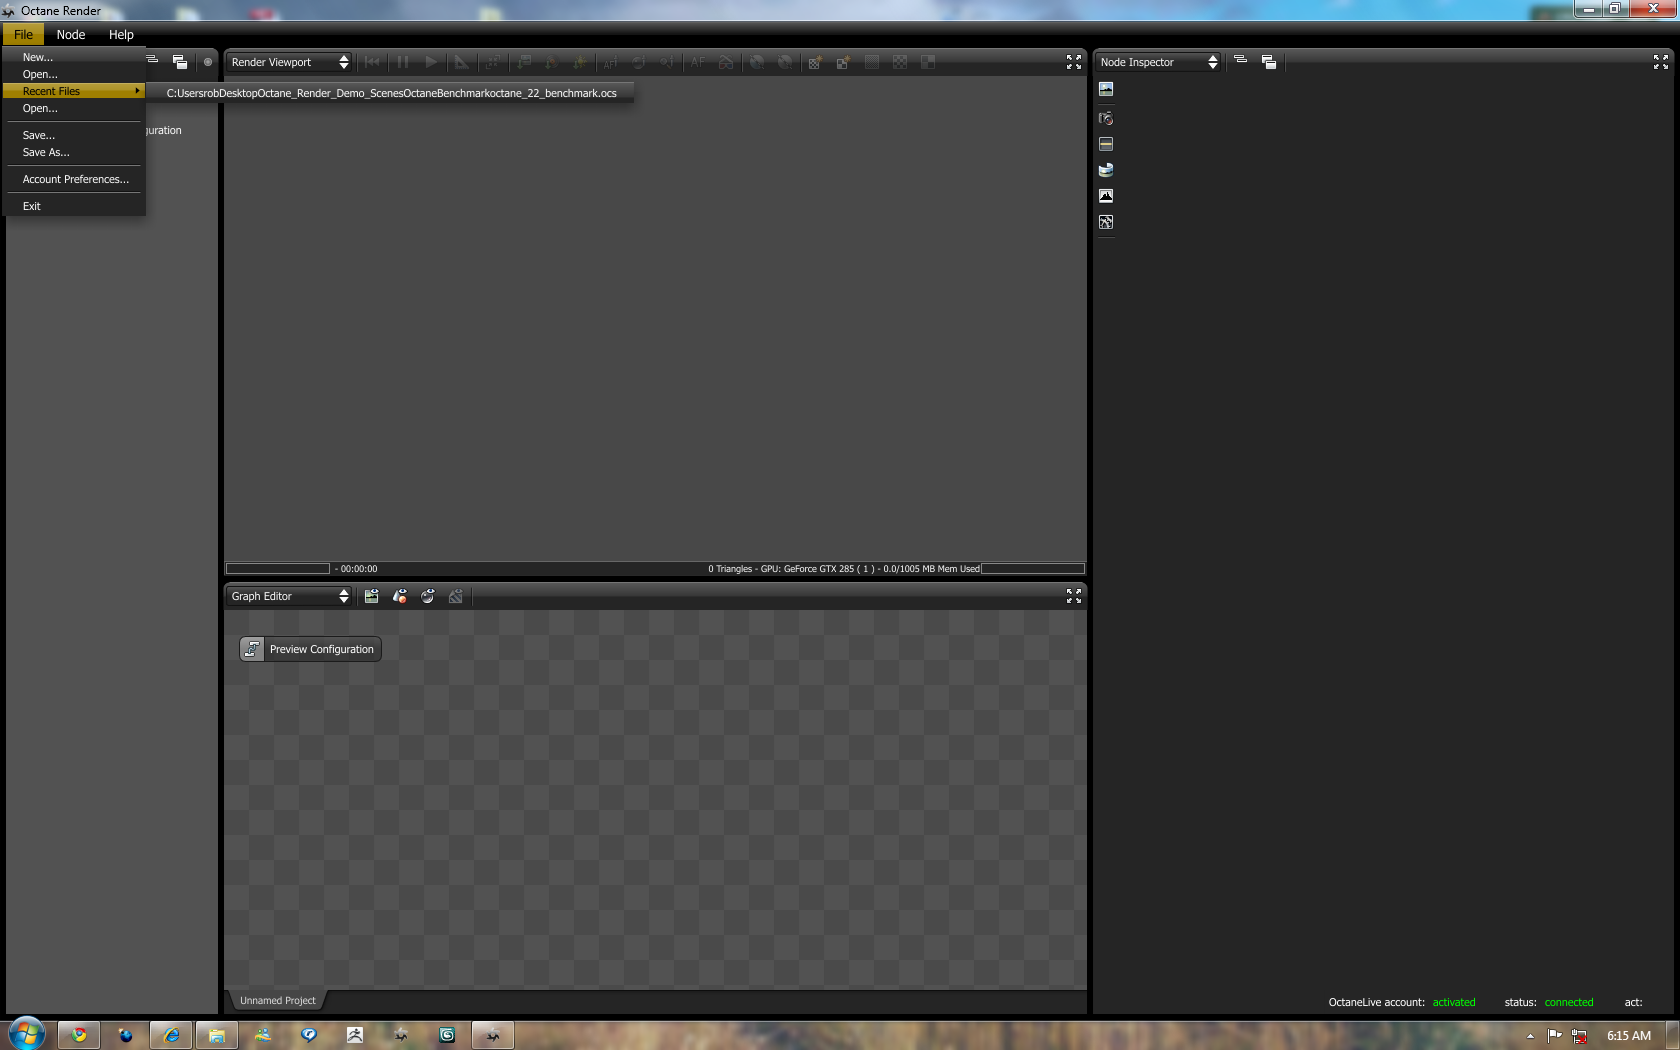Click the AF autofocus icon in viewport toolbar

click(698, 62)
